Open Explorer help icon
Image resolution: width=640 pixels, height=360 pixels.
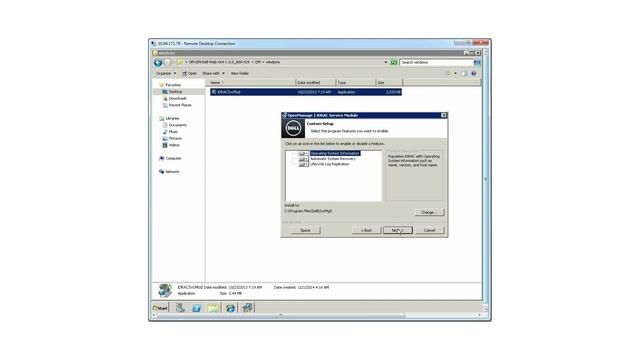474,73
